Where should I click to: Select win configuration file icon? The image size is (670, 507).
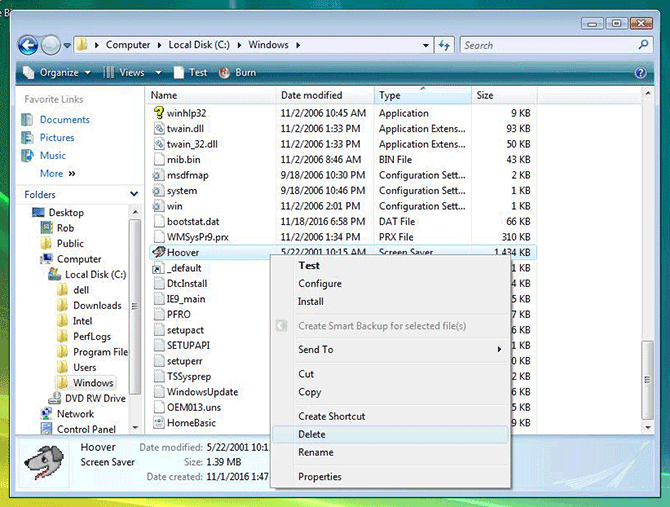point(159,206)
